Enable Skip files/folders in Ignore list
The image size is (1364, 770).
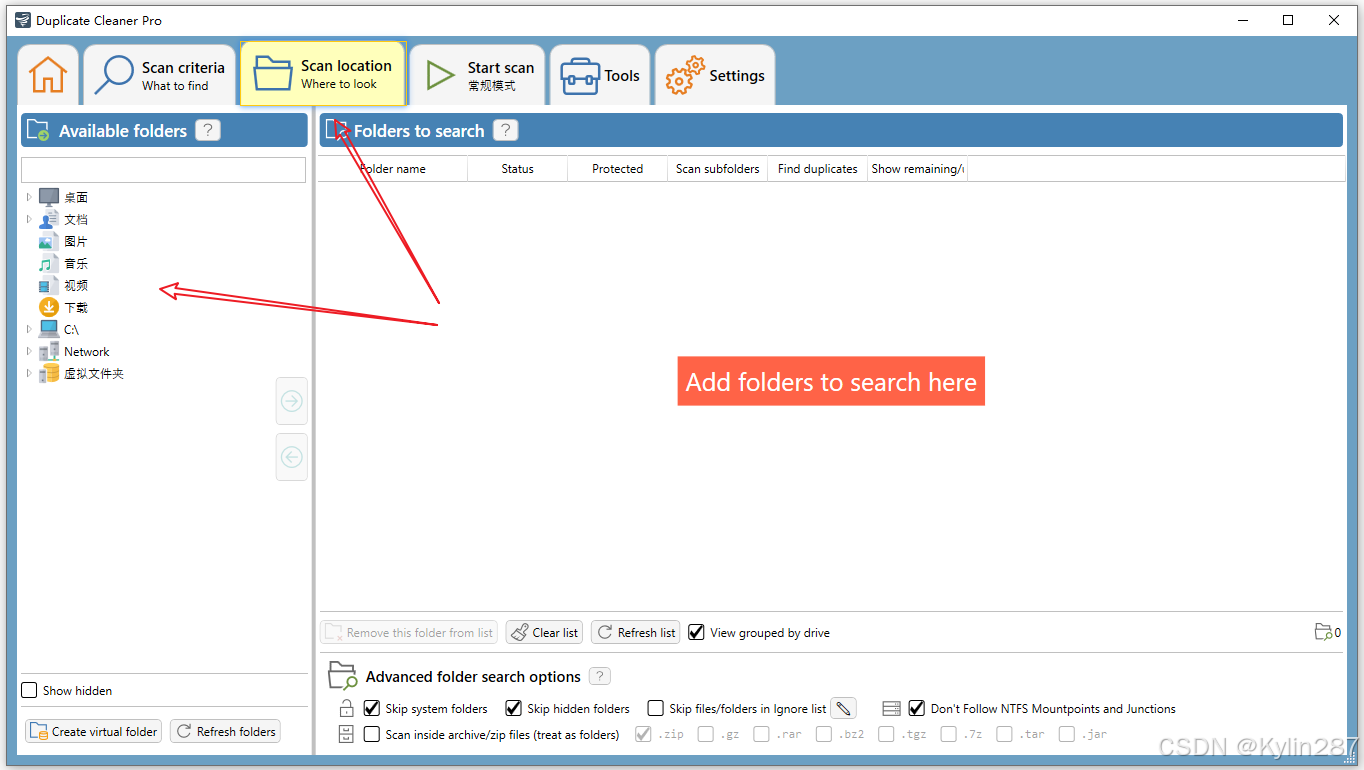(x=655, y=708)
